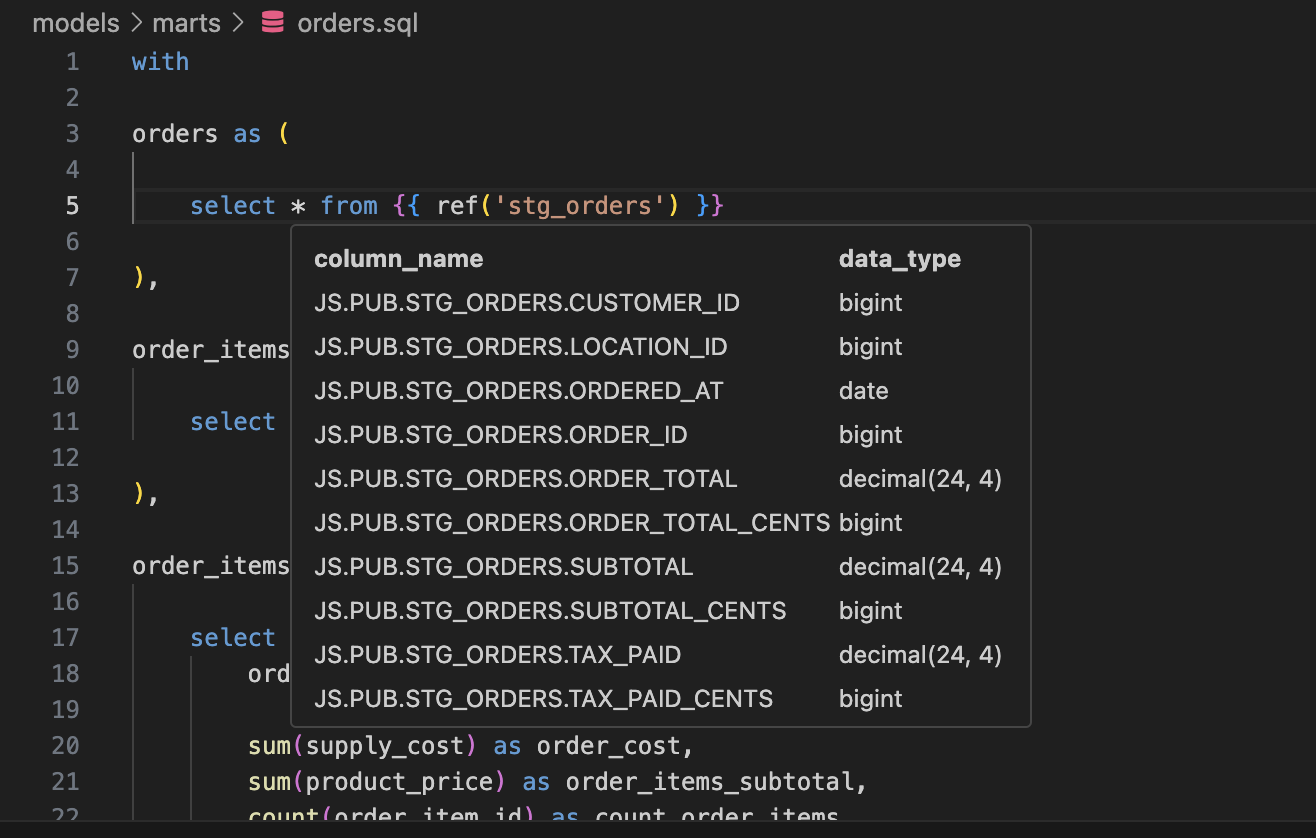Open the marts breadcrumb segment
Screen dimensions: 1316x838
[186, 22]
